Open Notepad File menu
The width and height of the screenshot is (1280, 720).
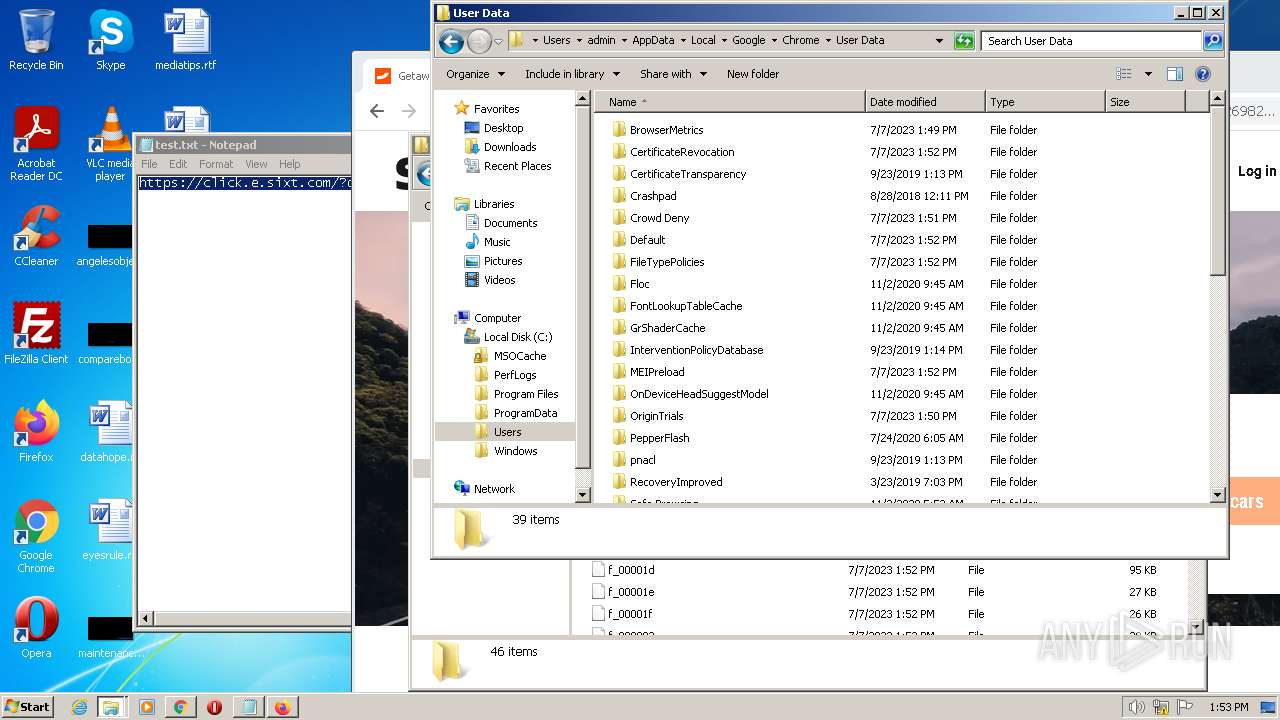coord(149,164)
